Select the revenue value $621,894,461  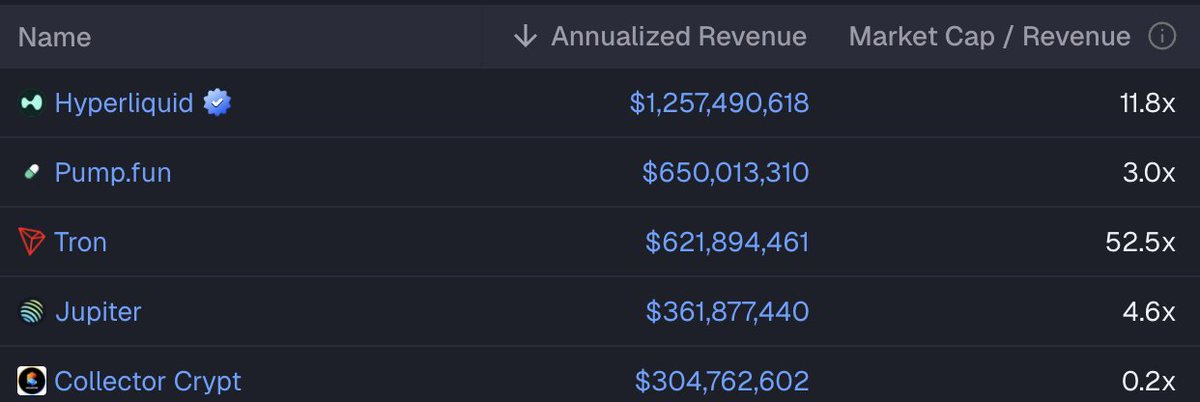coord(727,242)
